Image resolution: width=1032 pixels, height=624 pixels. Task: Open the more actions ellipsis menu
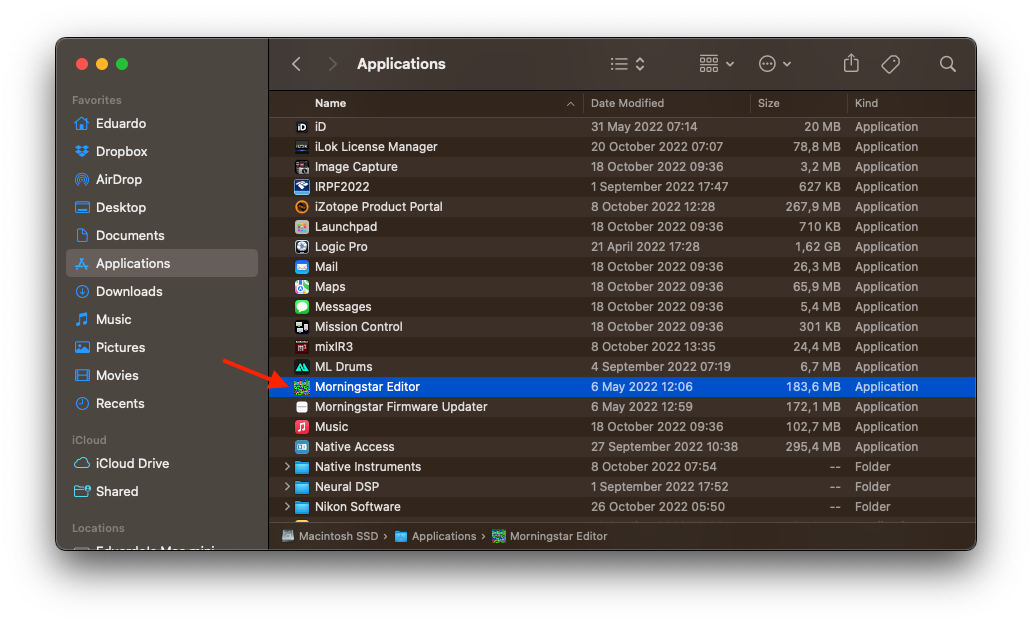tap(775, 64)
